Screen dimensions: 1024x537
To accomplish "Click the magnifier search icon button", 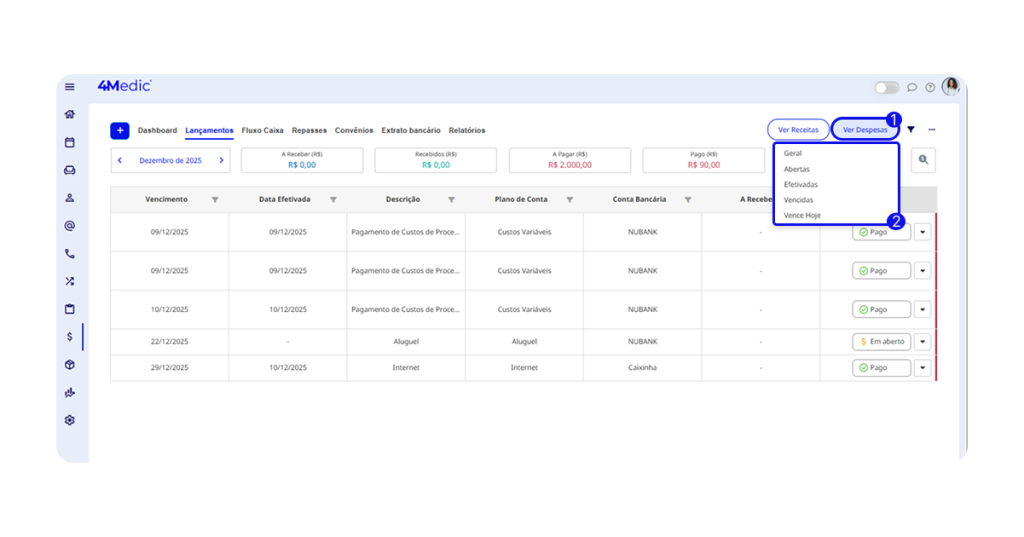I will pos(923,160).
